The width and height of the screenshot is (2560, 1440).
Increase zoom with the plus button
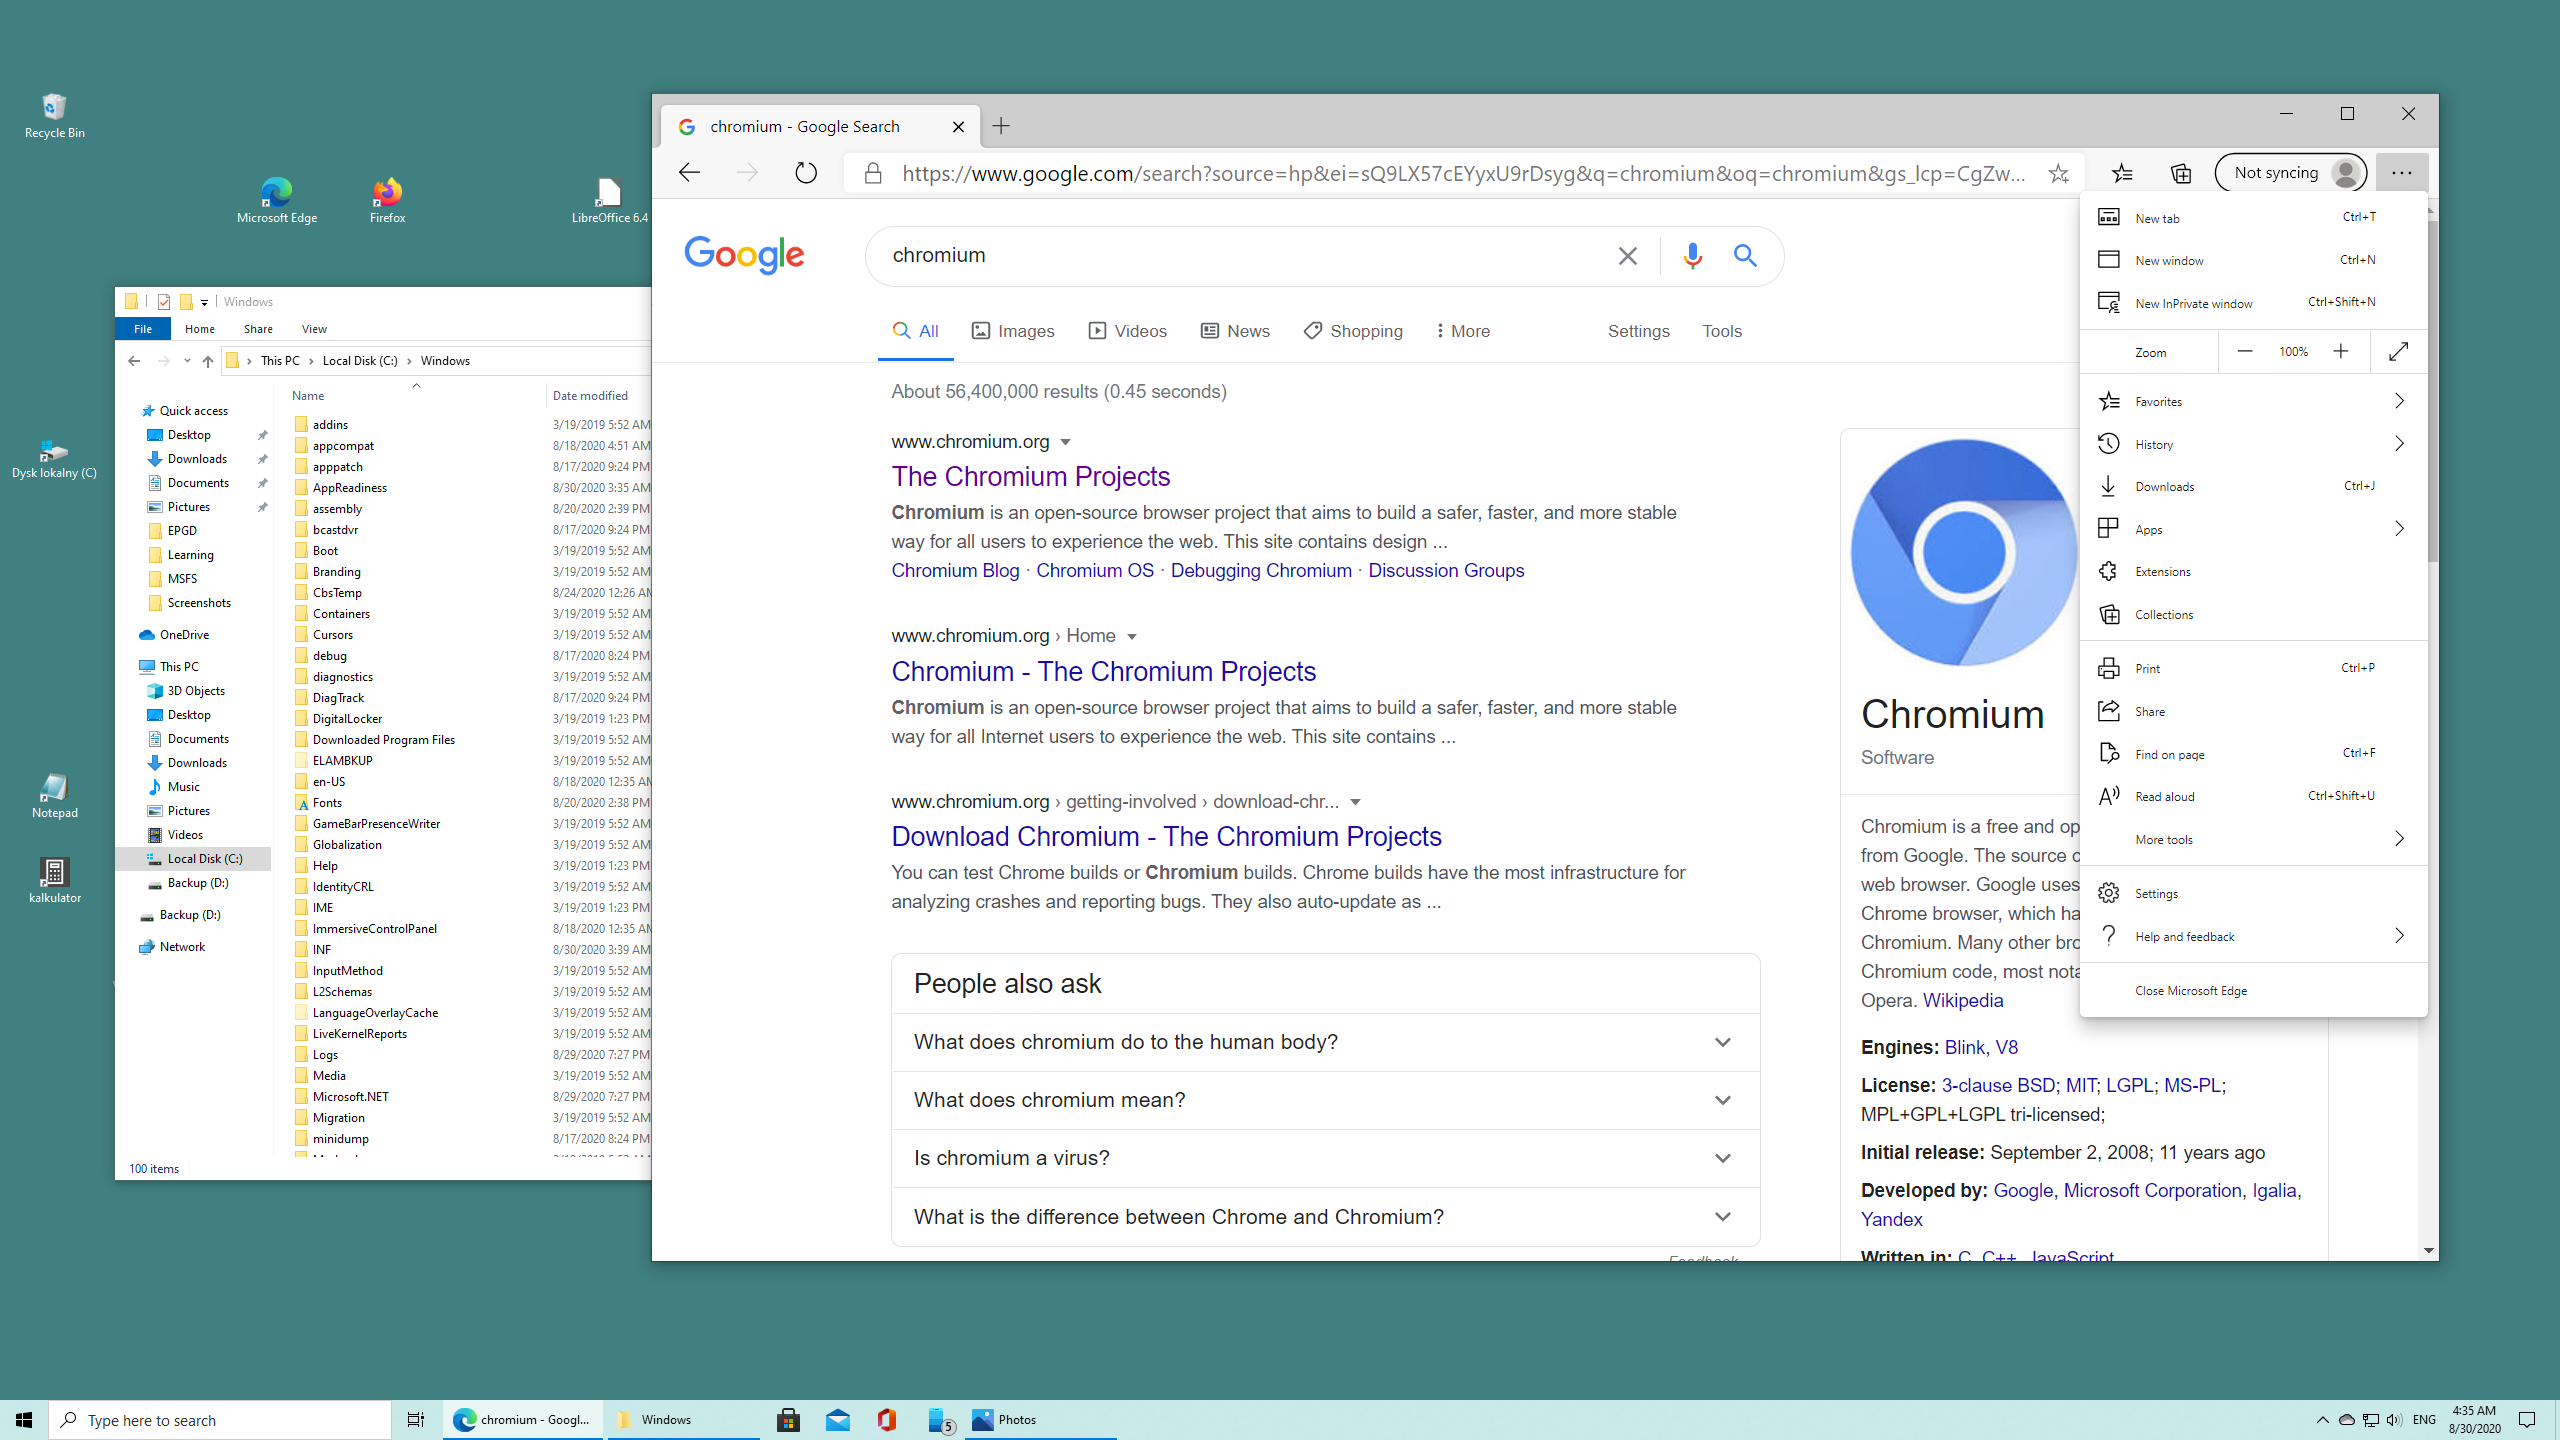tap(2340, 351)
